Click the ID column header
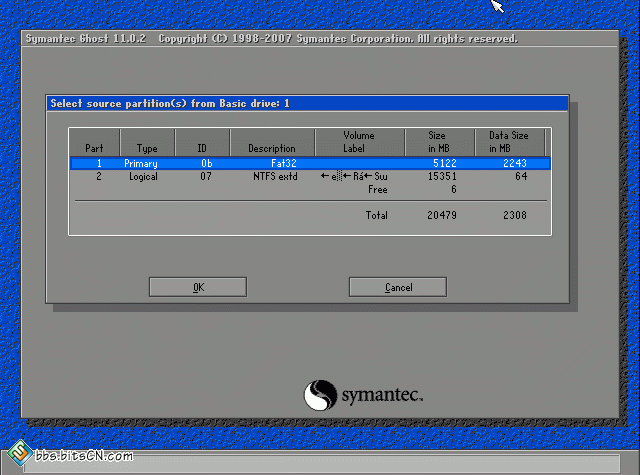The height and width of the screenshot is (475, 640). (202, 142)
